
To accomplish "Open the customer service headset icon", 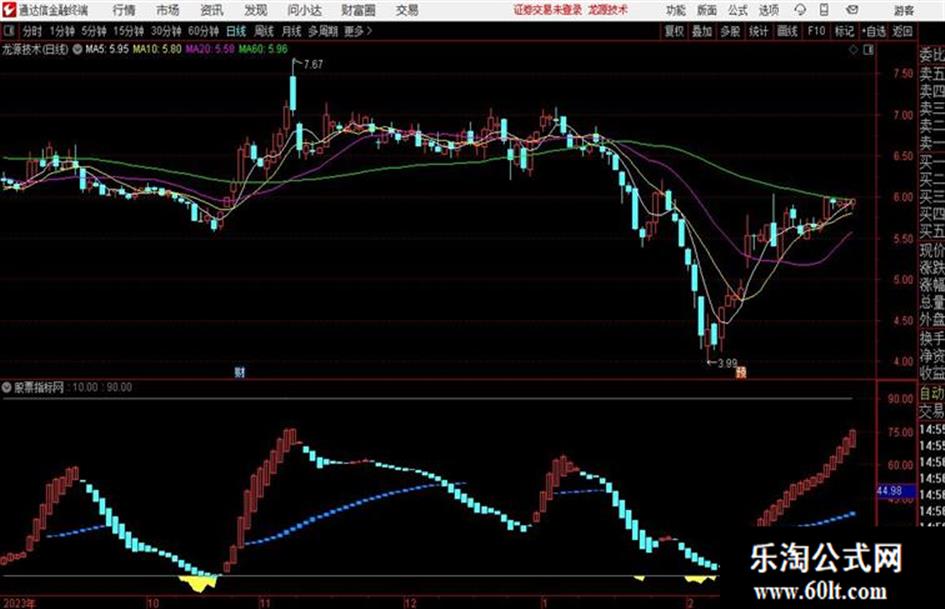I will point(800,10).
